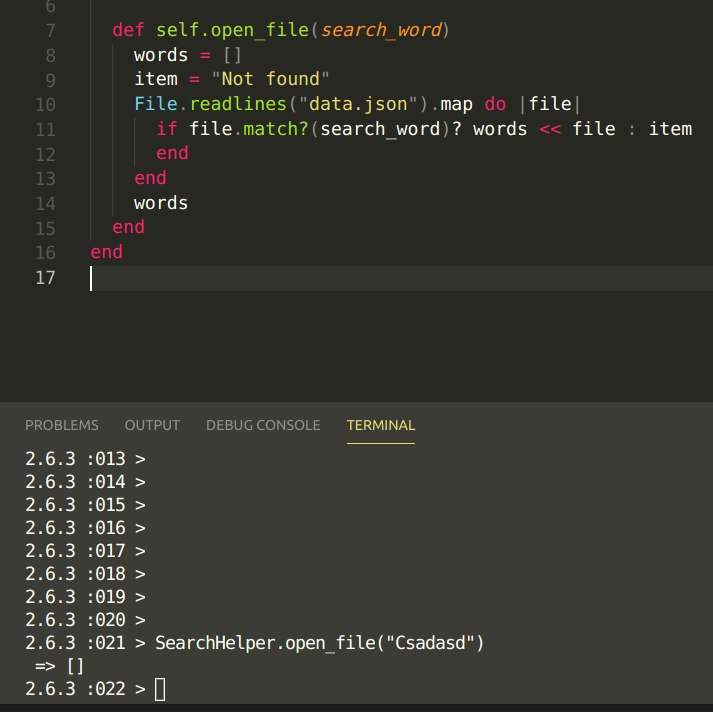Select the TERMINAL tab
The image size is (713, 712).
click(x=381, y=425)
